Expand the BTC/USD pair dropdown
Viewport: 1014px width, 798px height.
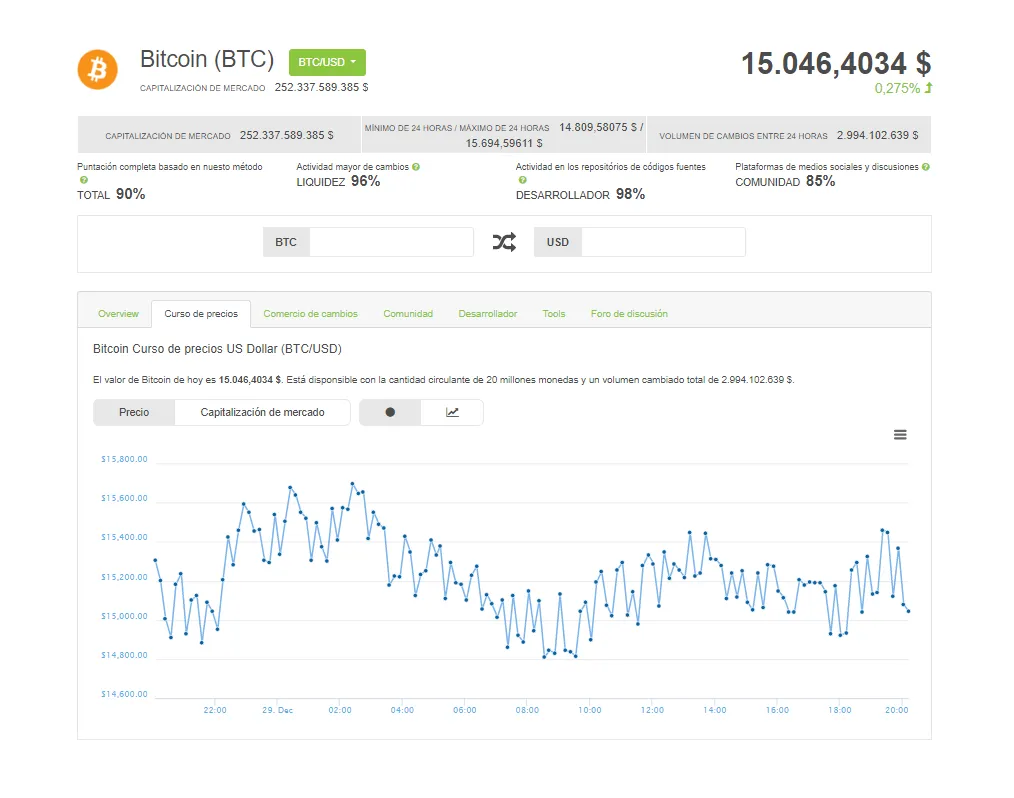pos(327,62)
